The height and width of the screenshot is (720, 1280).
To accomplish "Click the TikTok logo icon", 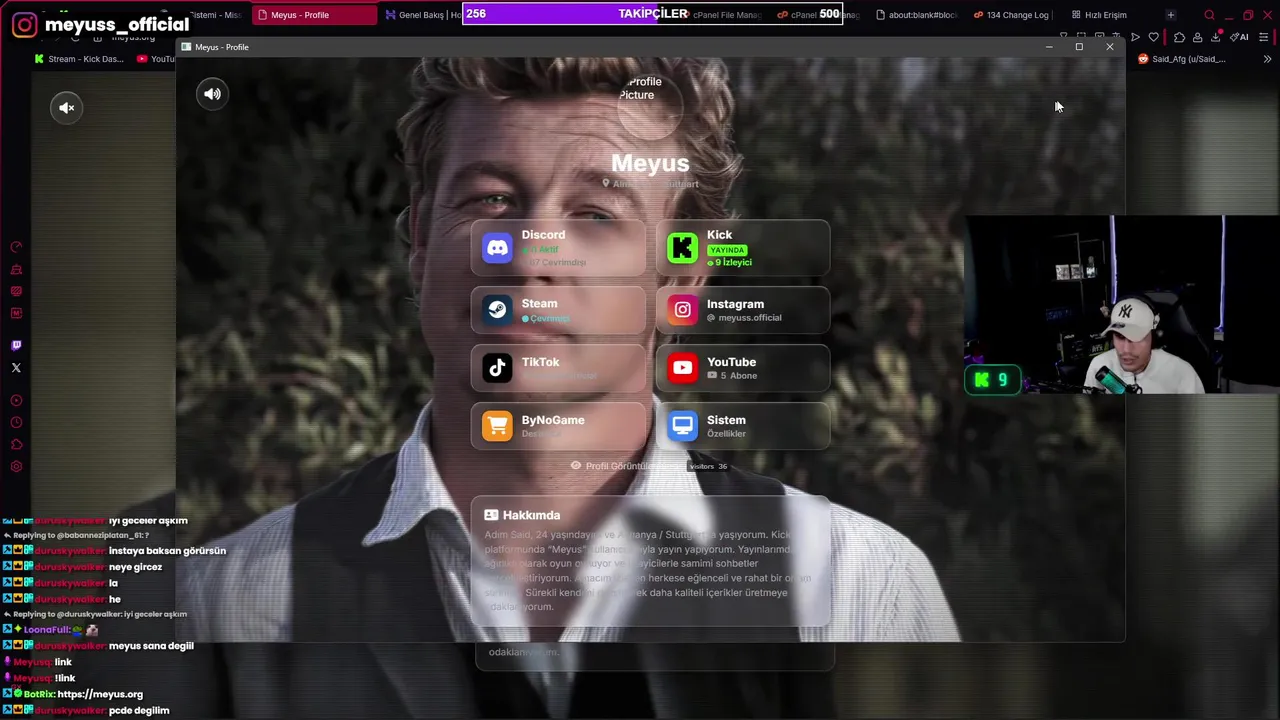I will [497, 368].
